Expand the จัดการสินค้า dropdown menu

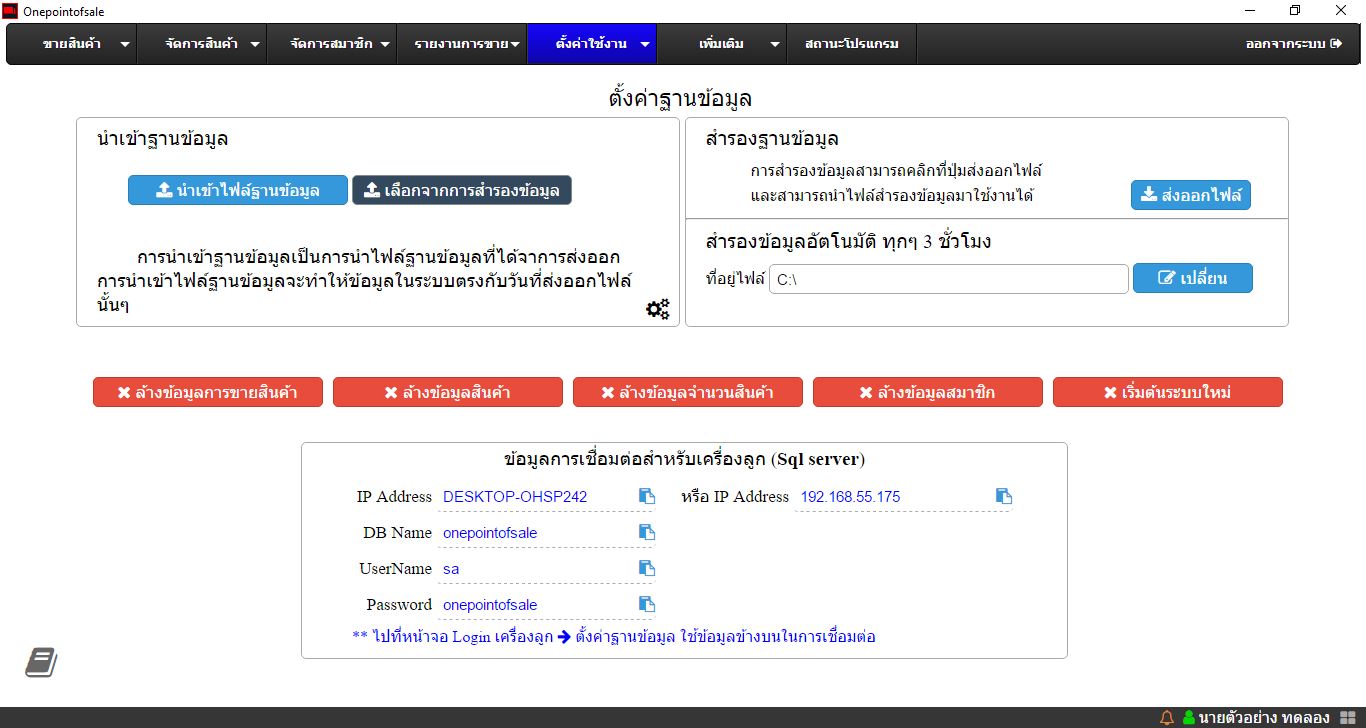pos(214,44)
